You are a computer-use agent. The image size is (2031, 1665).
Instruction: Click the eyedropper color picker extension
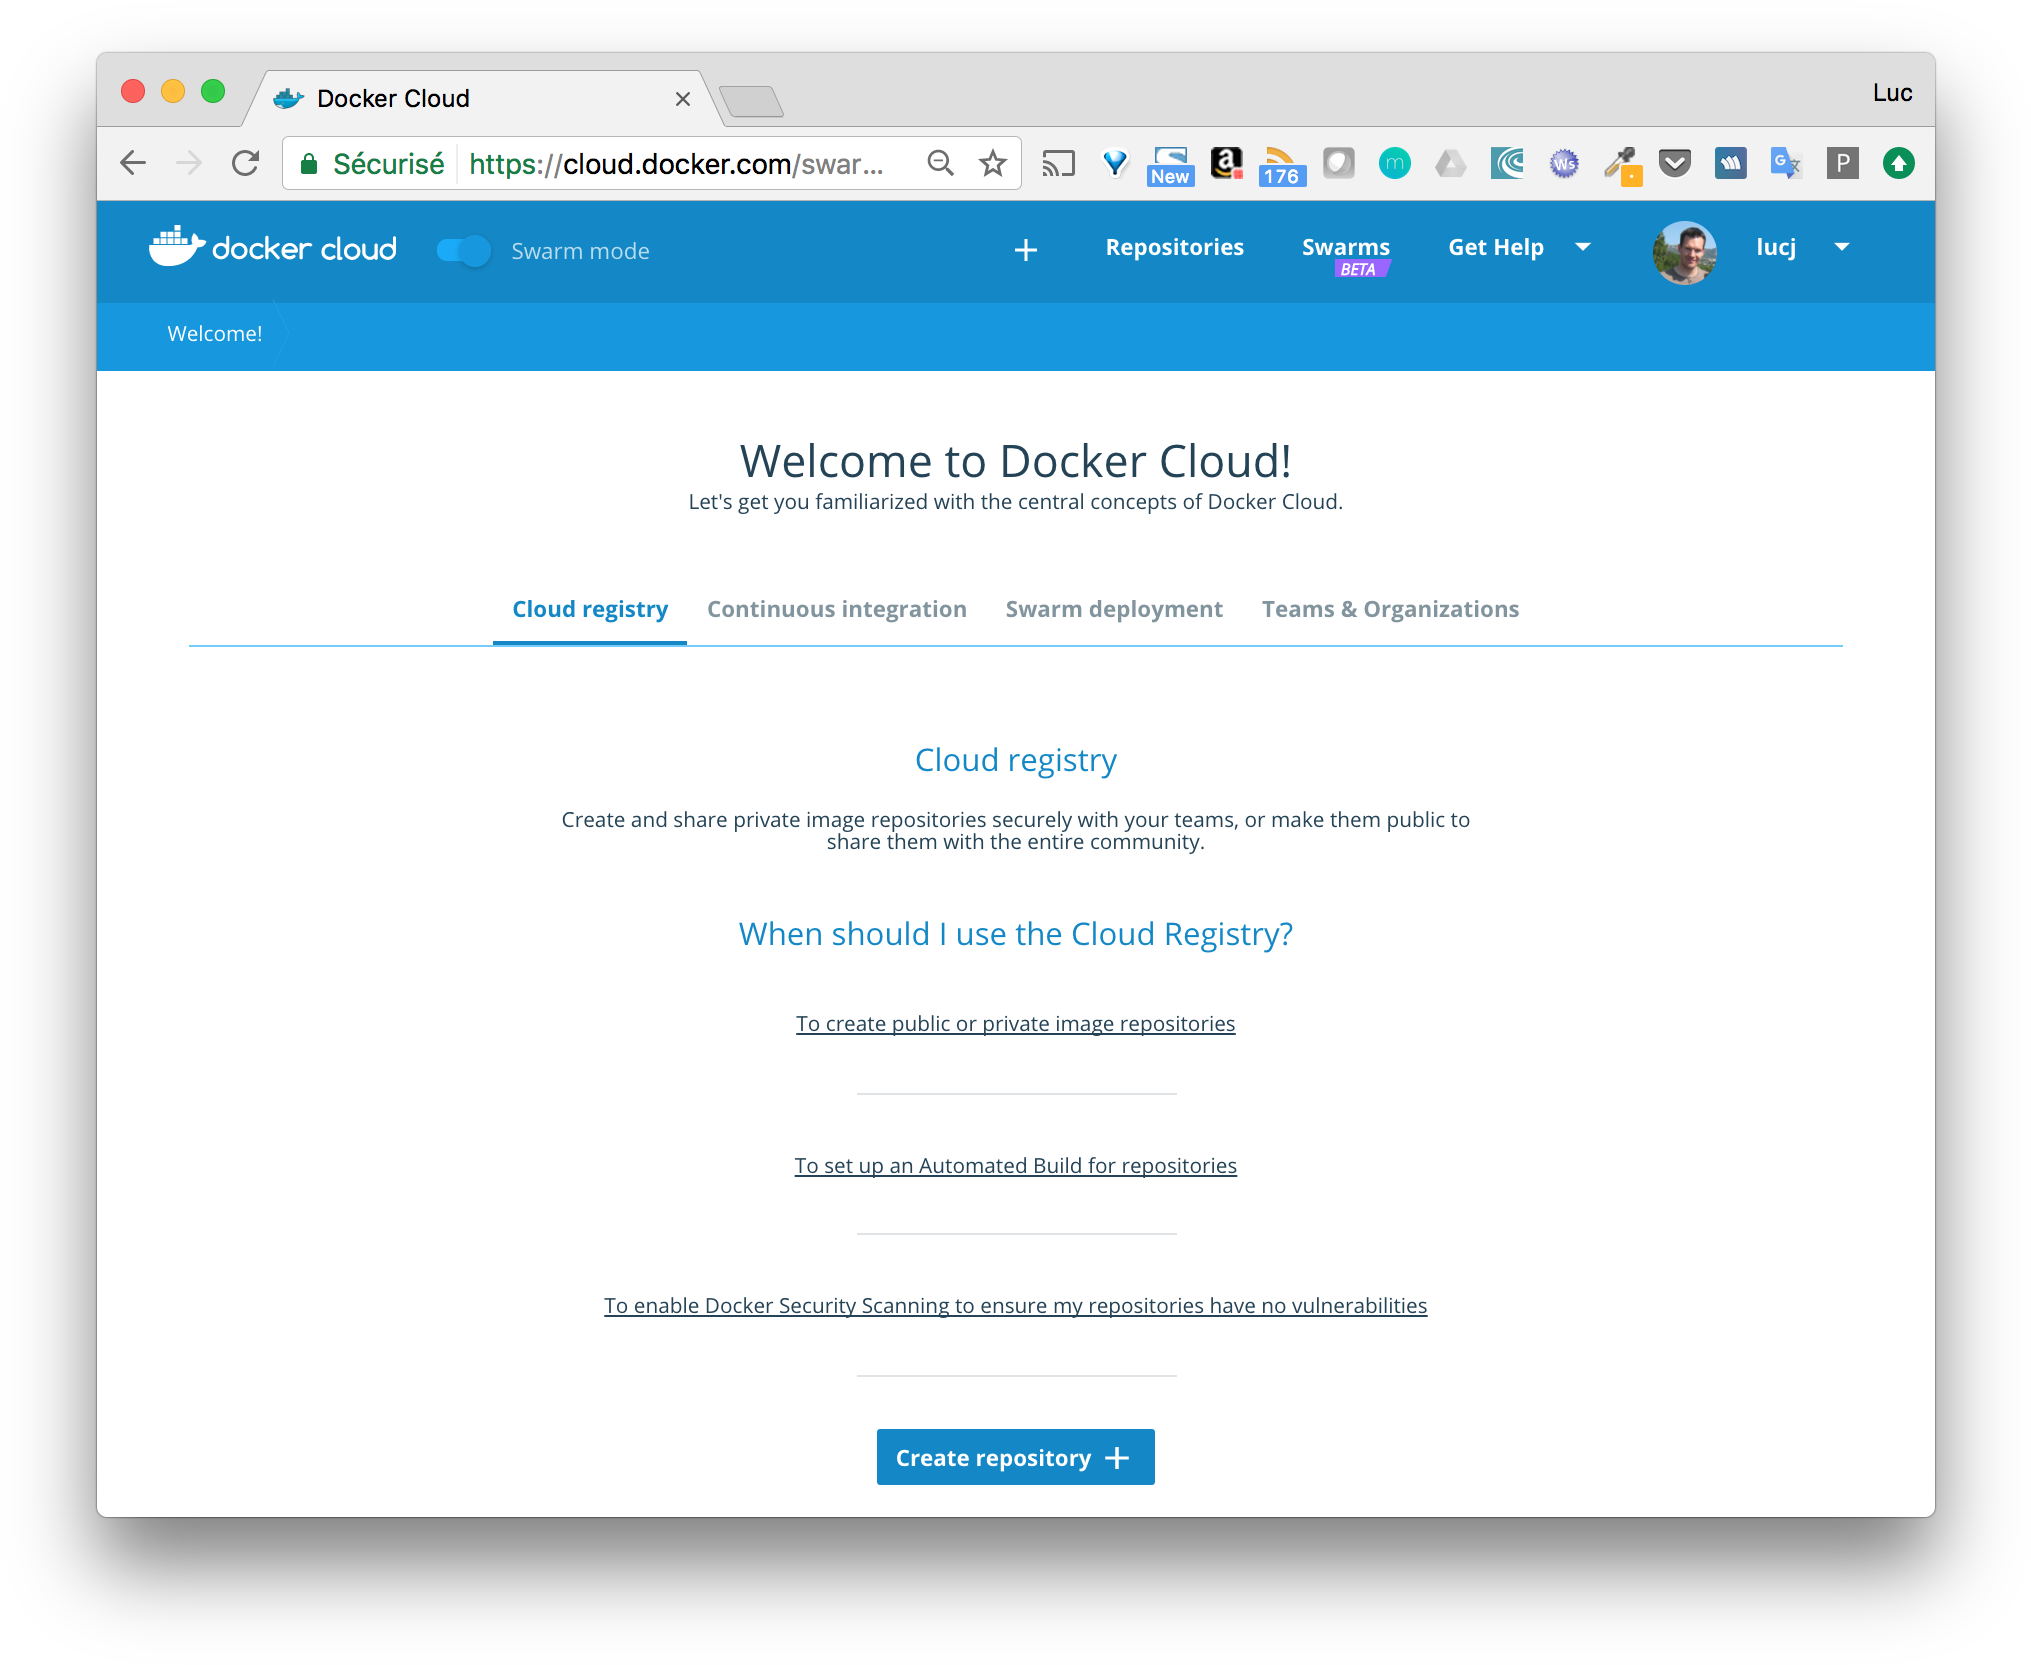coord(1622,166)
